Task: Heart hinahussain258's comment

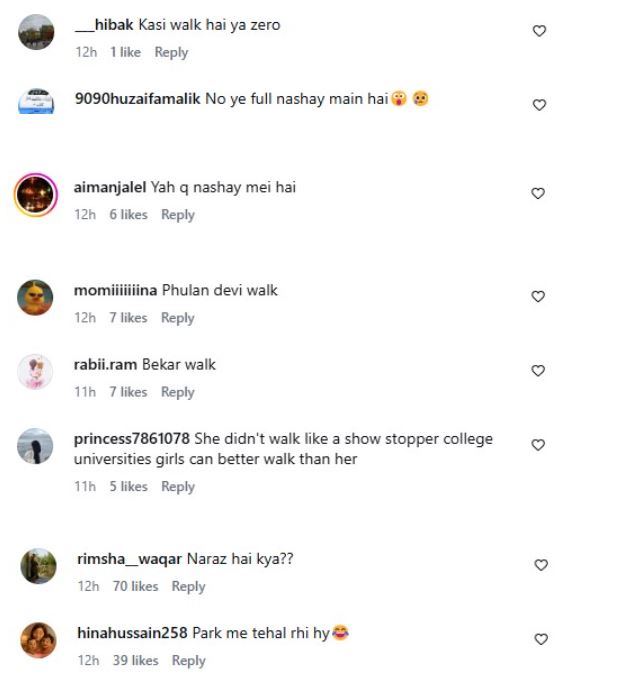Action: pos(541,639)
